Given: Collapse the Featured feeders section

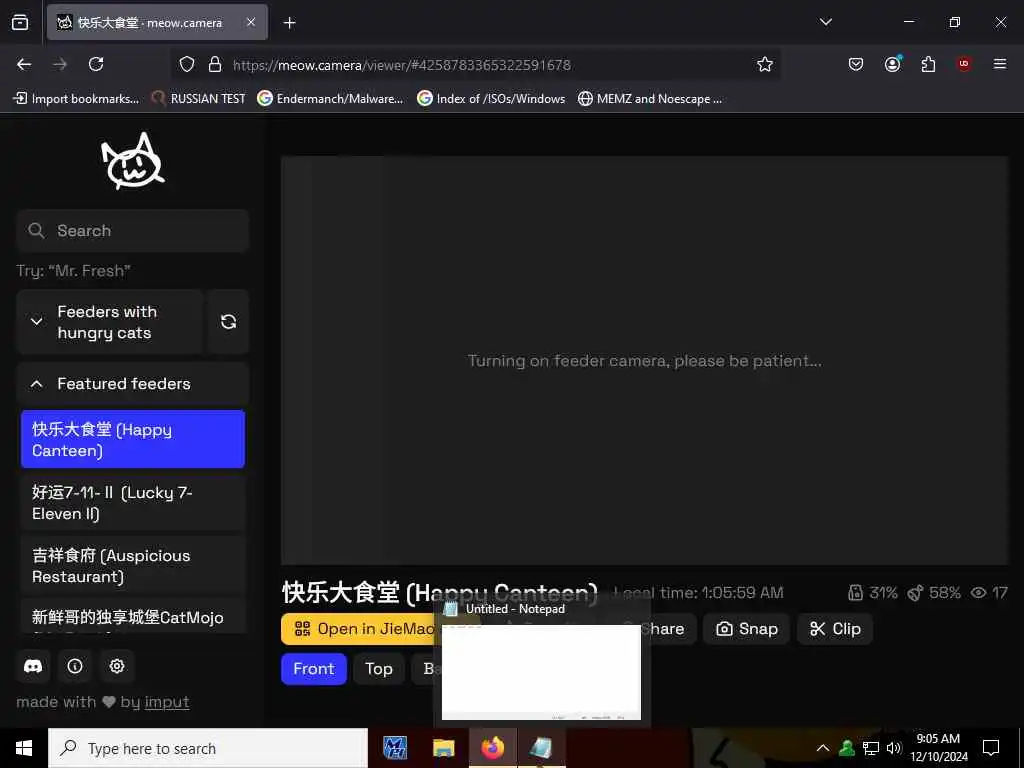Looking at the screenshot, I should (x=133, y=383).
